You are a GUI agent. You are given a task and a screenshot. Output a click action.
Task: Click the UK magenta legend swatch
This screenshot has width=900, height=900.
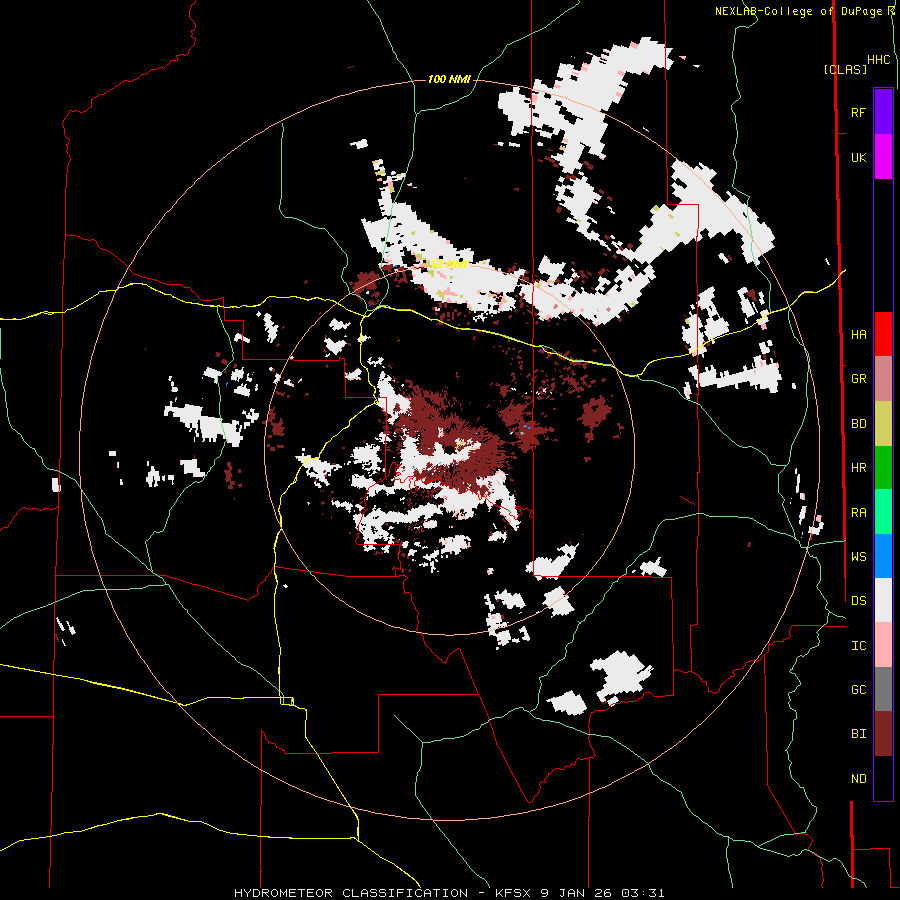883,157
